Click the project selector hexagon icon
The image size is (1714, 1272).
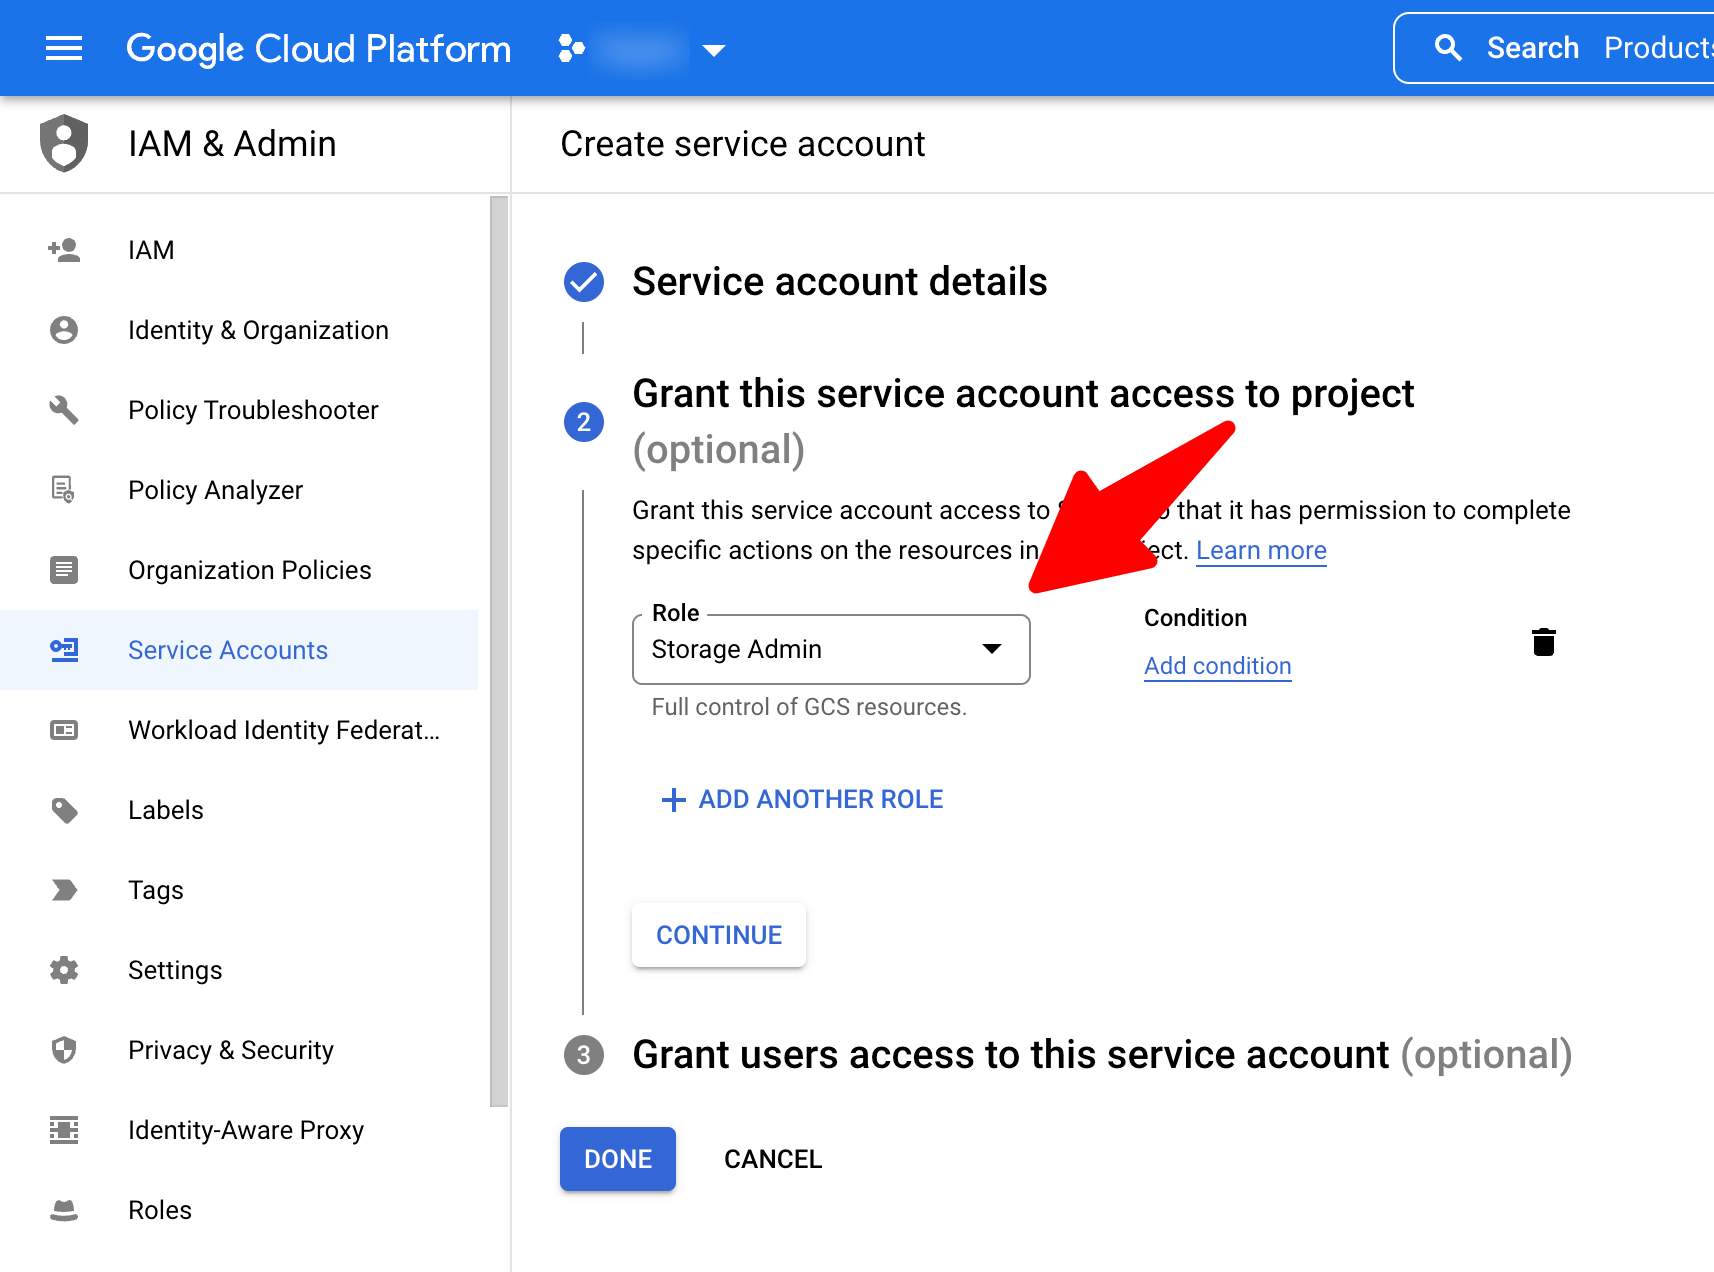(571, 48)
